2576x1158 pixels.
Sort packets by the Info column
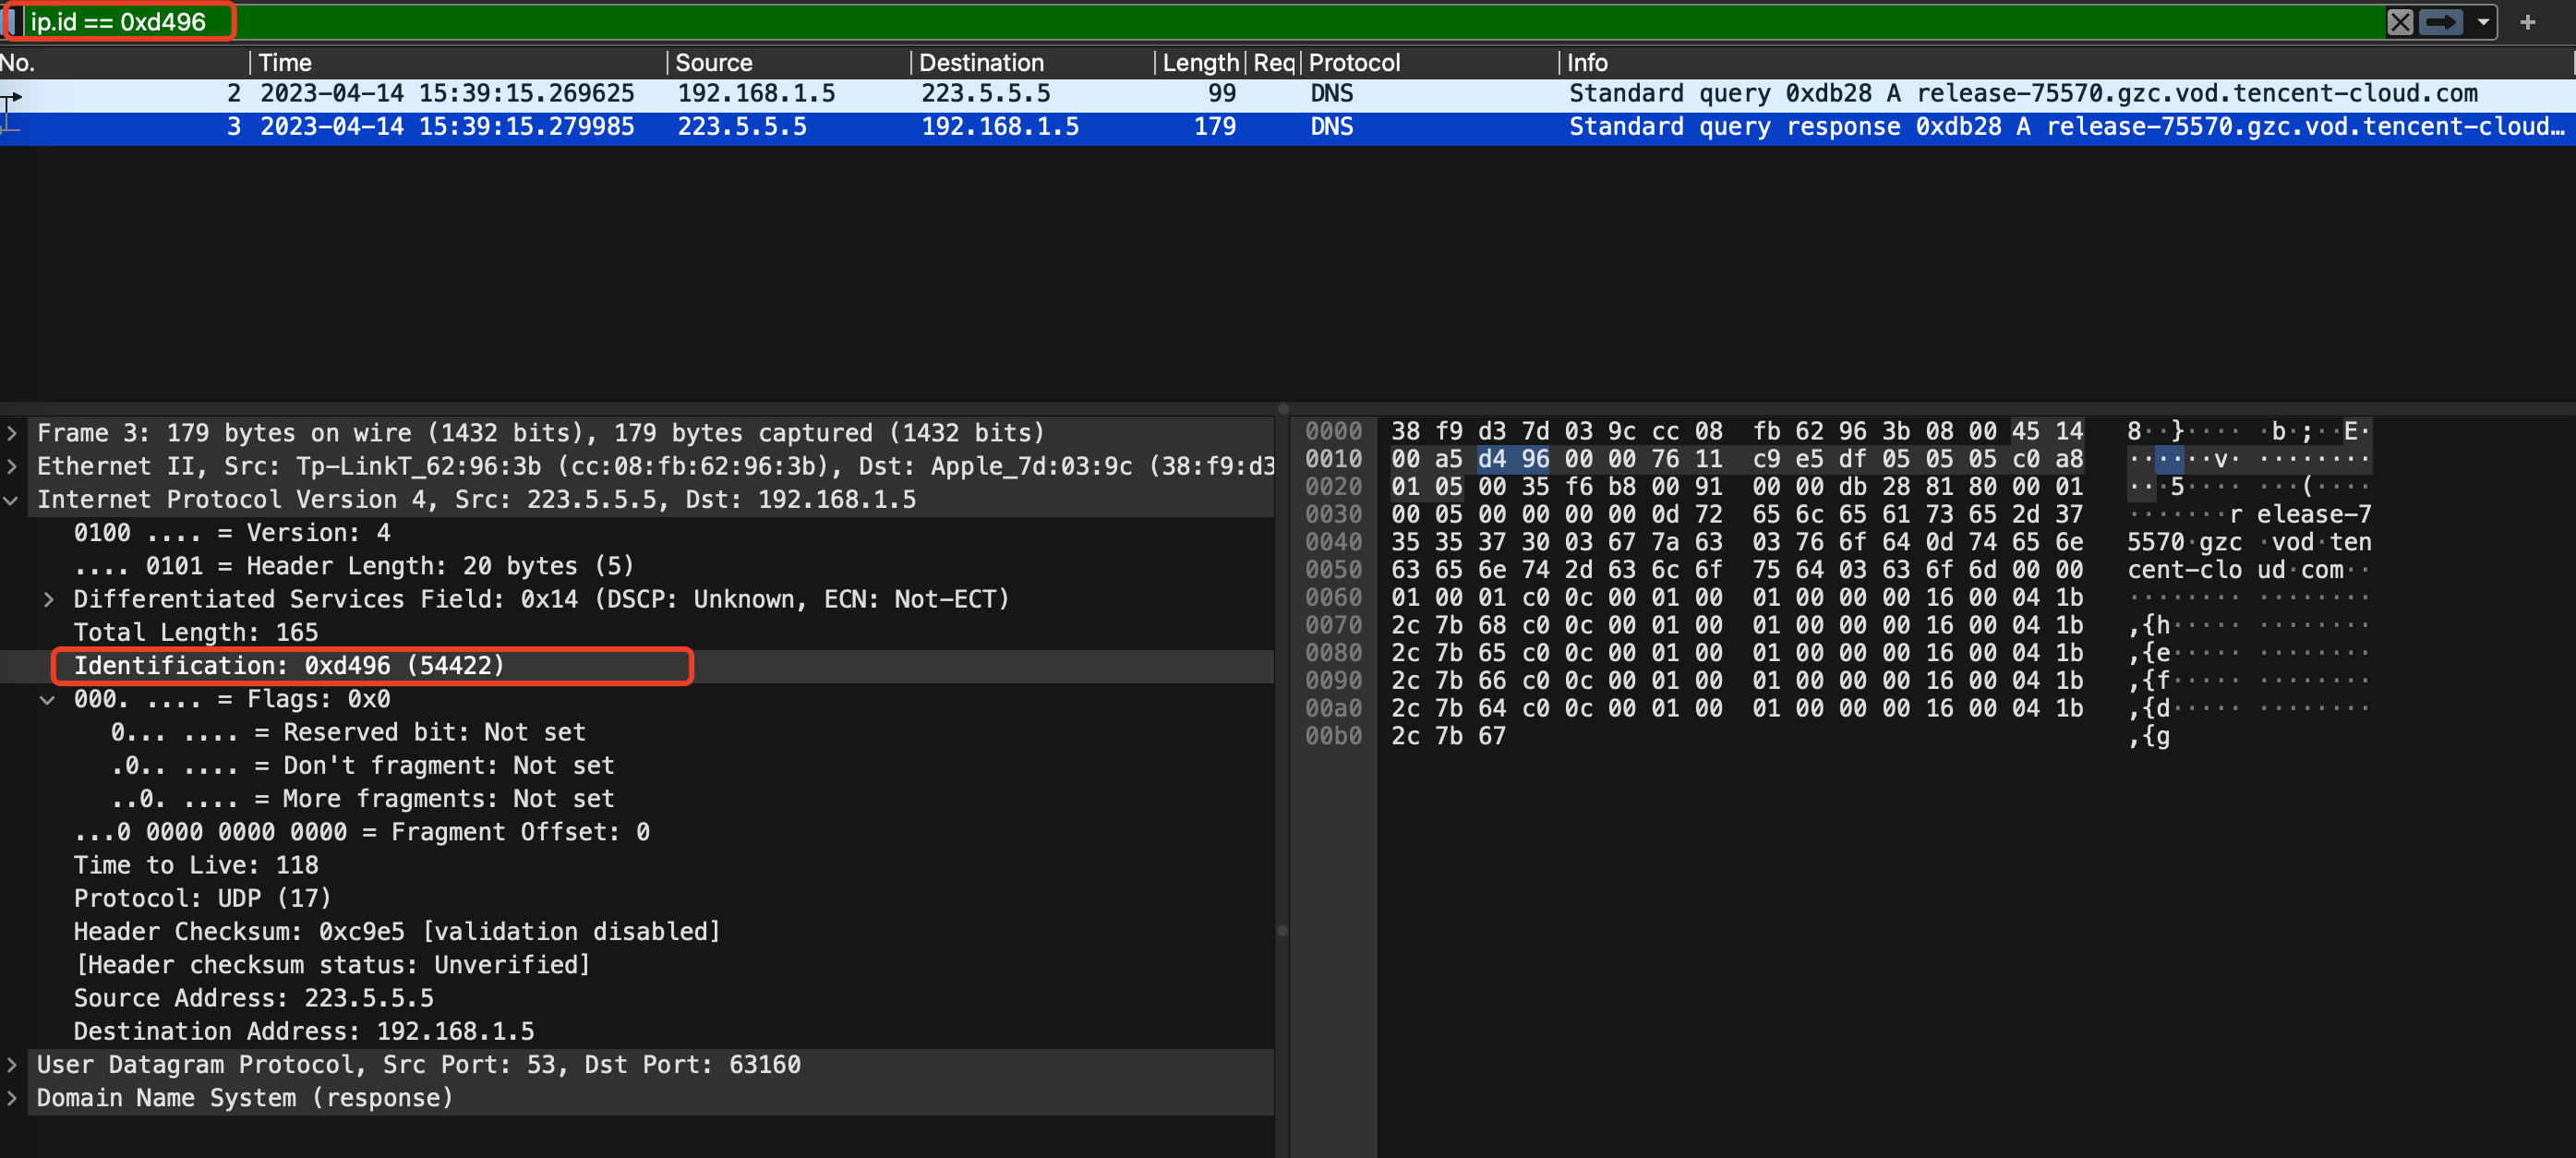(x=2065, y=63)
